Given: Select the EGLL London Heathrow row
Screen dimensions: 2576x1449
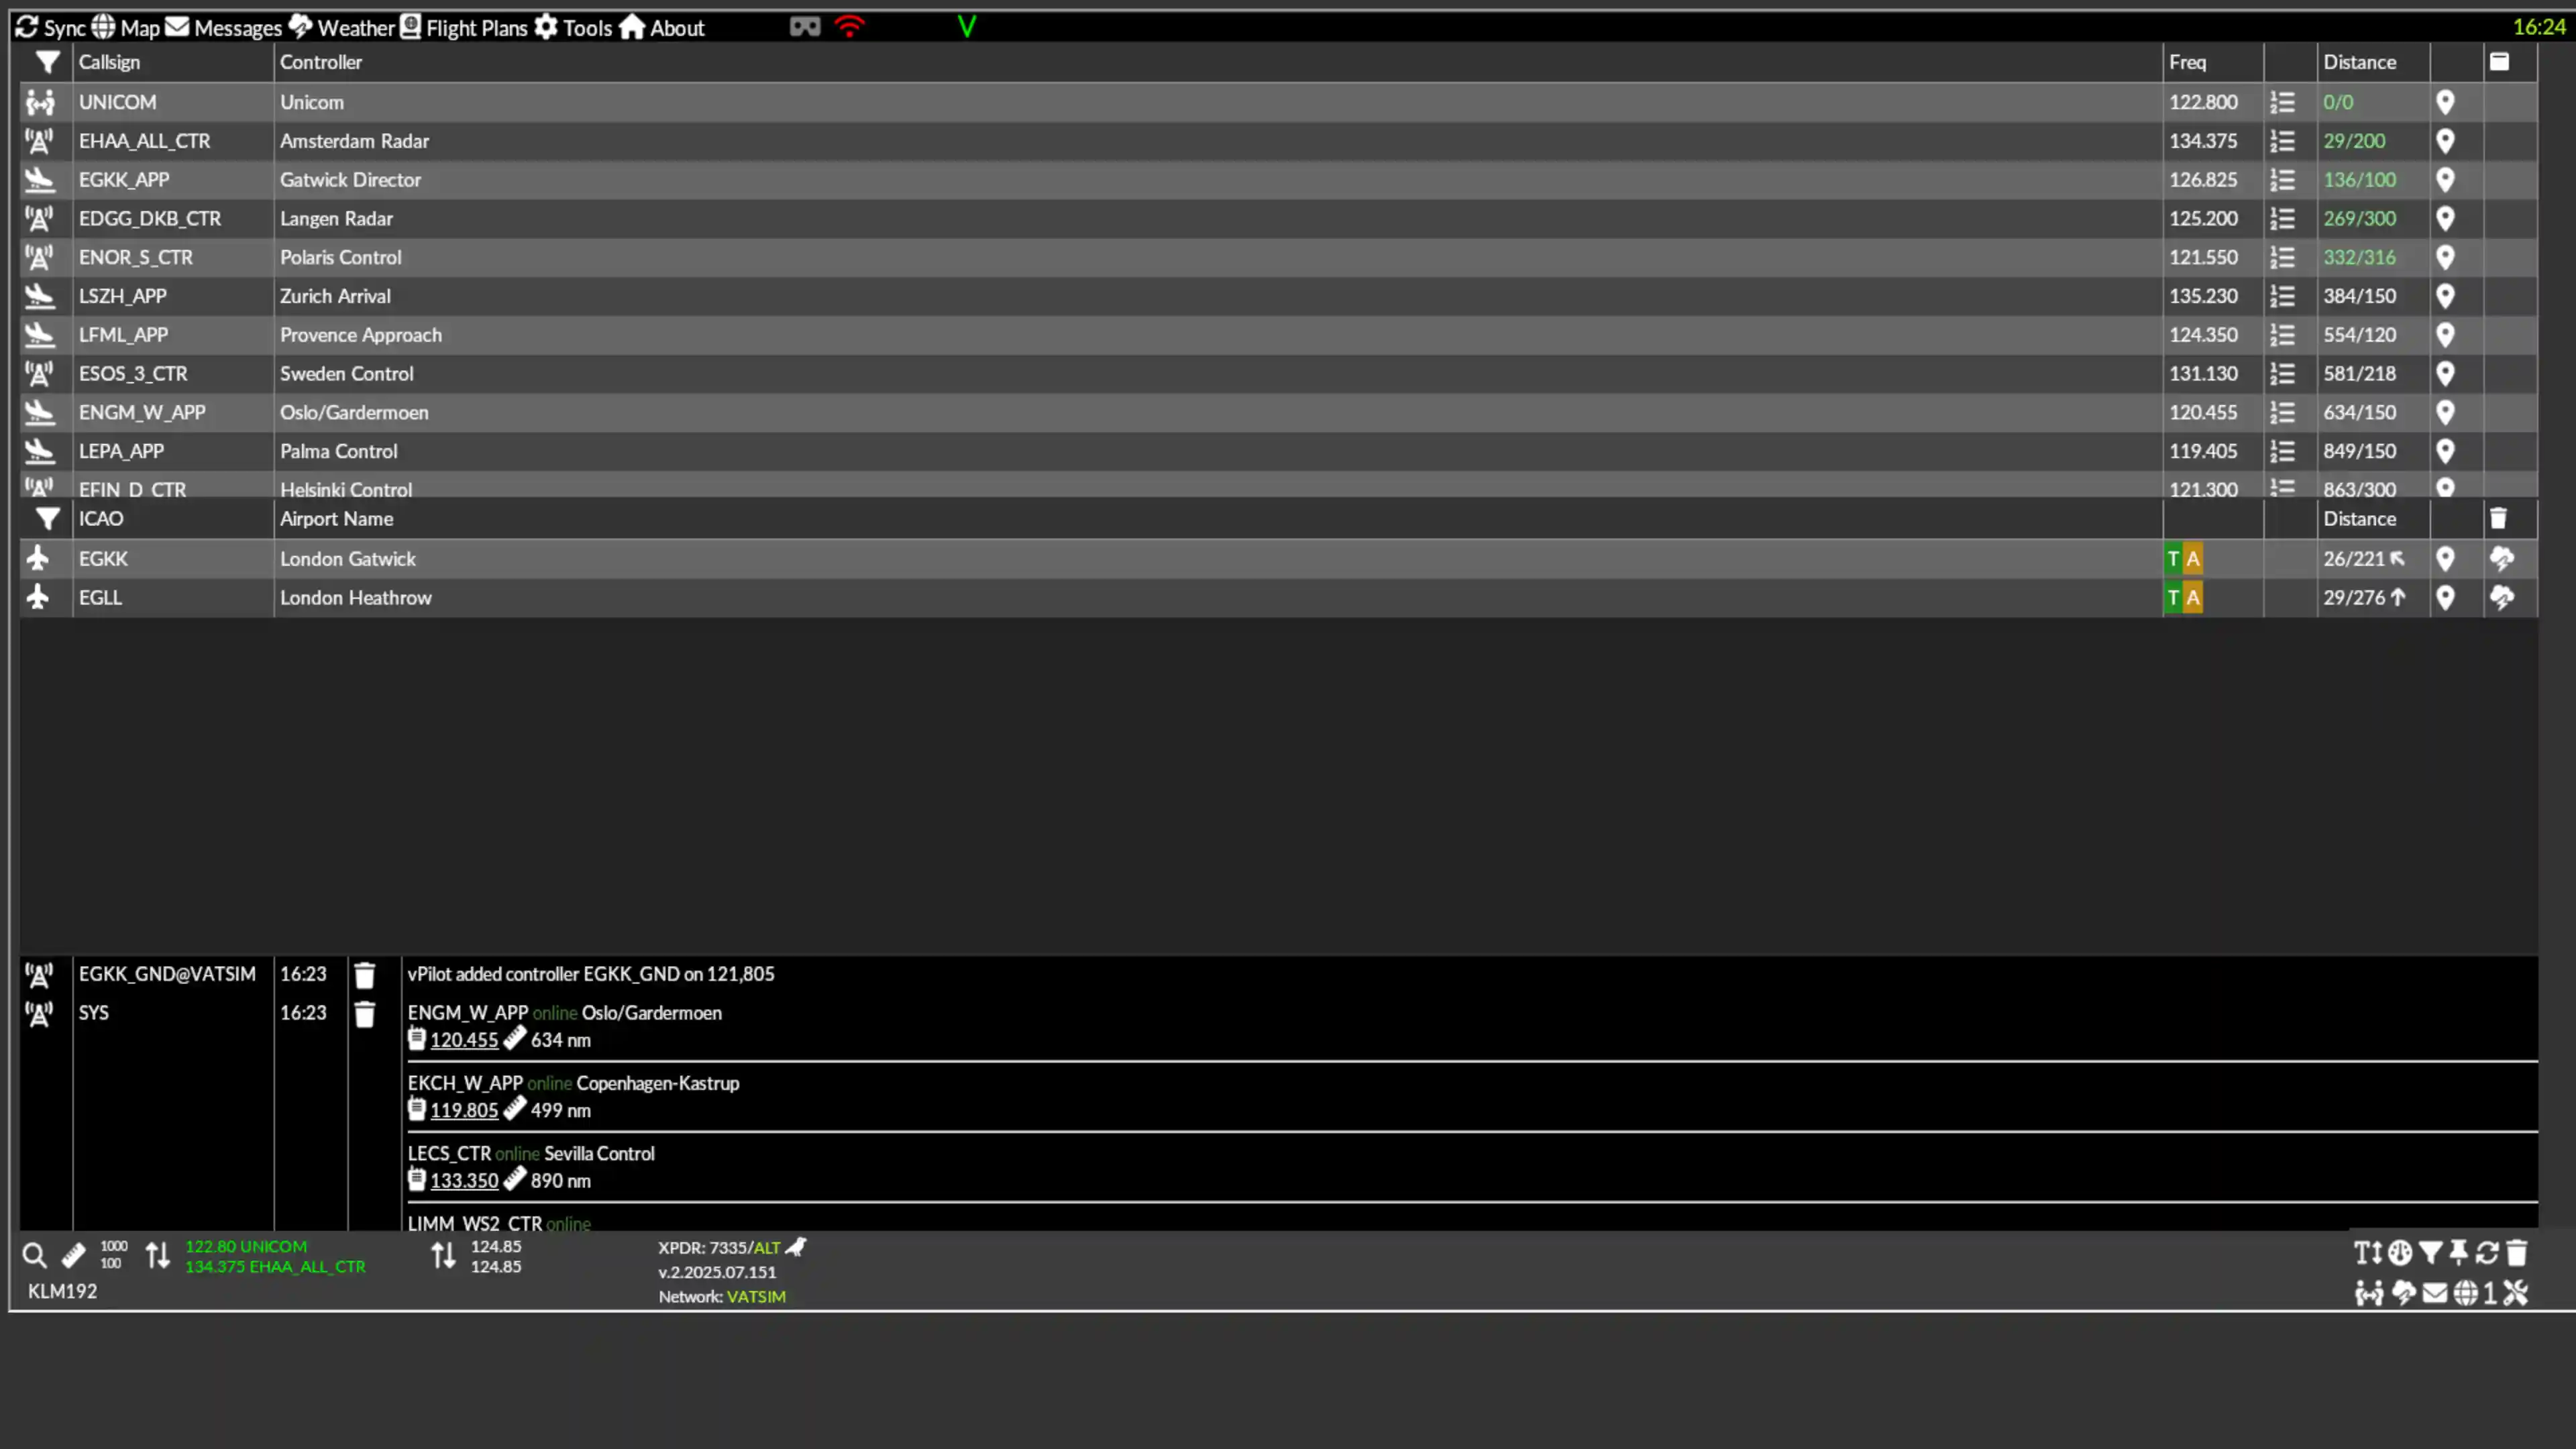Looking at the screenshot, I should tap(1278, 598).
